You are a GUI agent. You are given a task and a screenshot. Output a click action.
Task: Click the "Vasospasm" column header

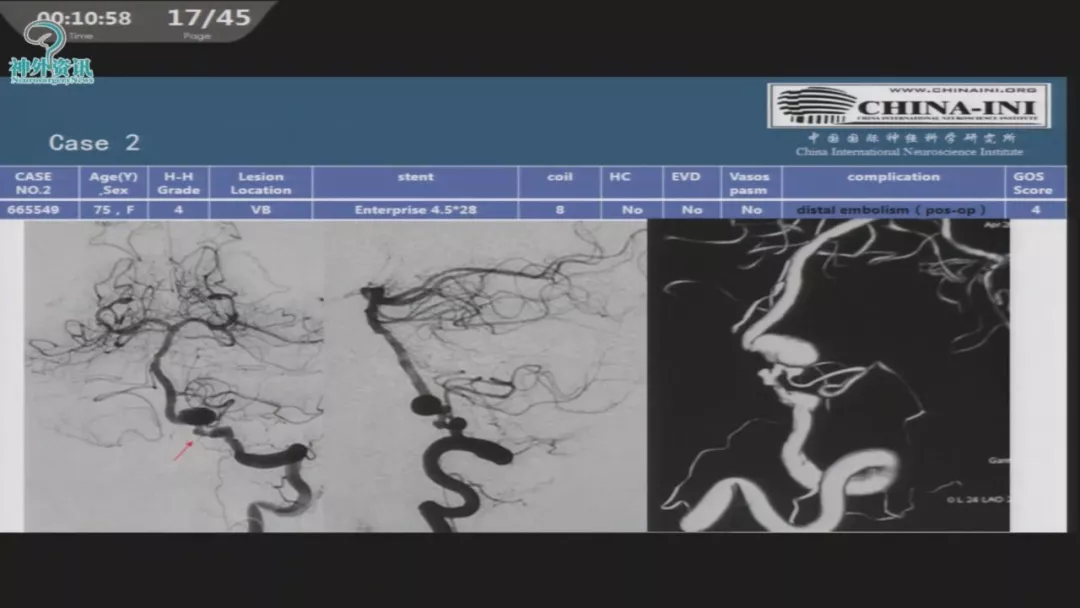point(751,183)
